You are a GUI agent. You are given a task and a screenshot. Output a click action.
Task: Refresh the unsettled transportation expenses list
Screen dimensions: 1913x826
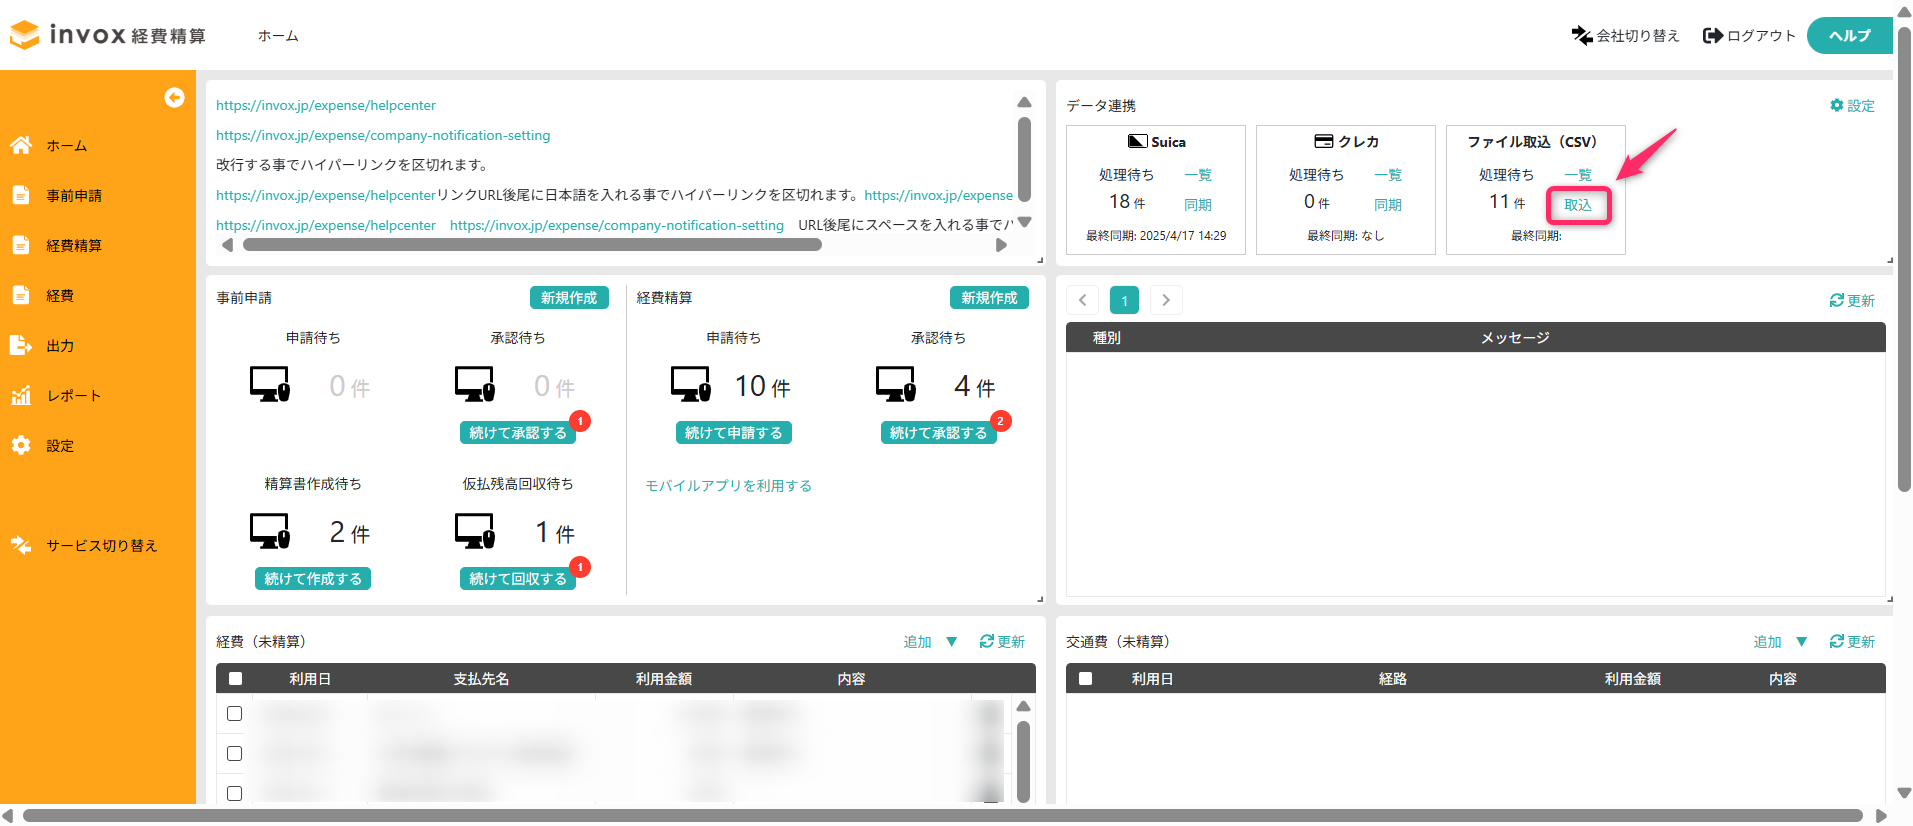[x=1851, y=641]
